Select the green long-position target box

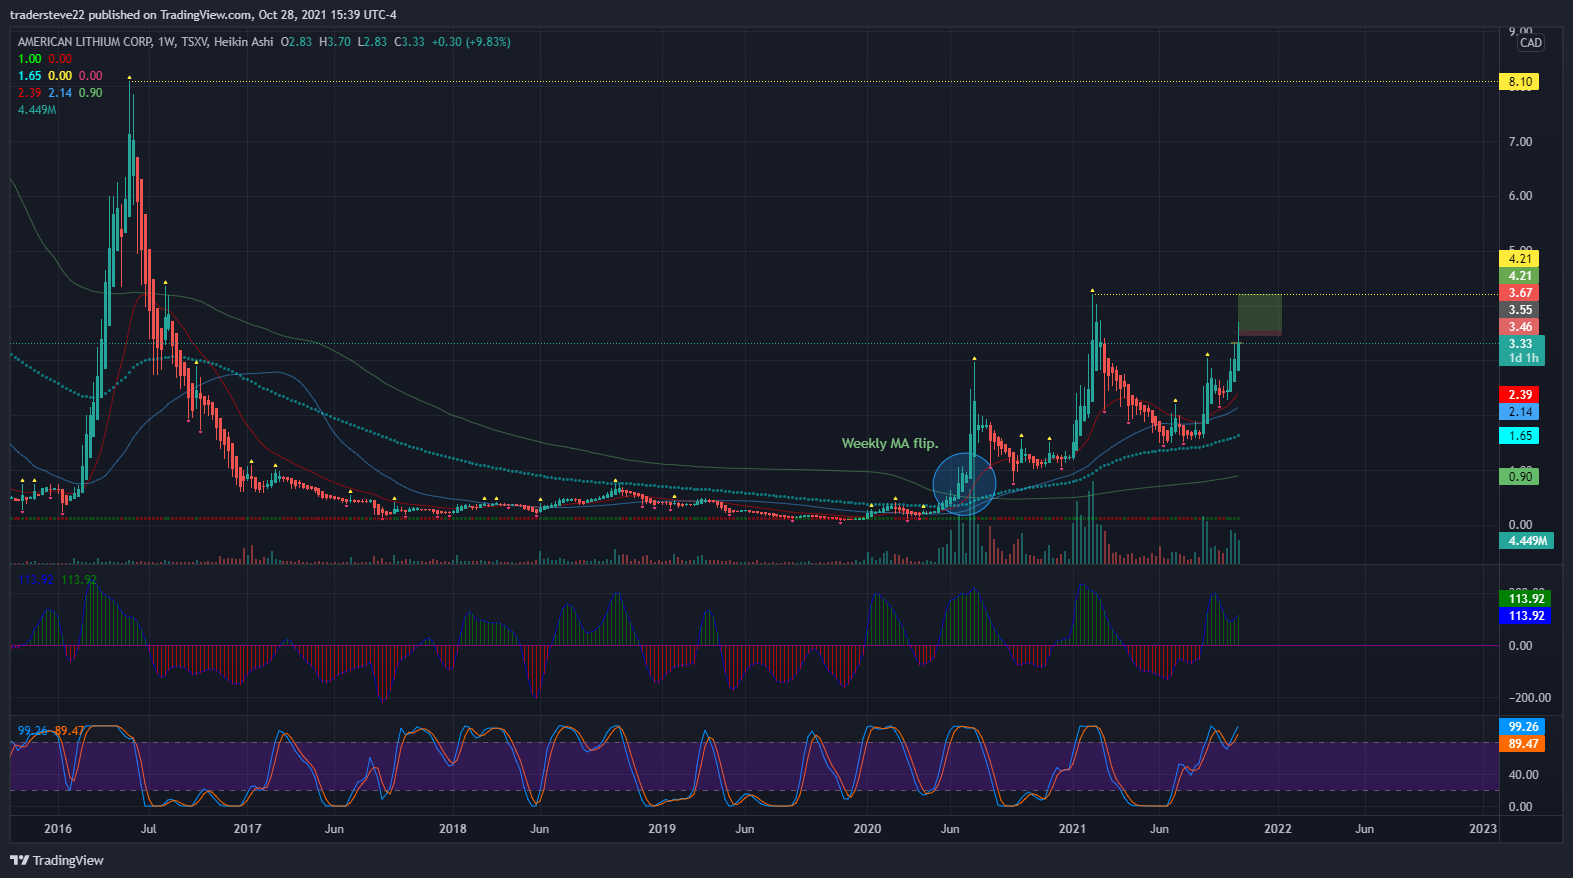point(1259,313)
